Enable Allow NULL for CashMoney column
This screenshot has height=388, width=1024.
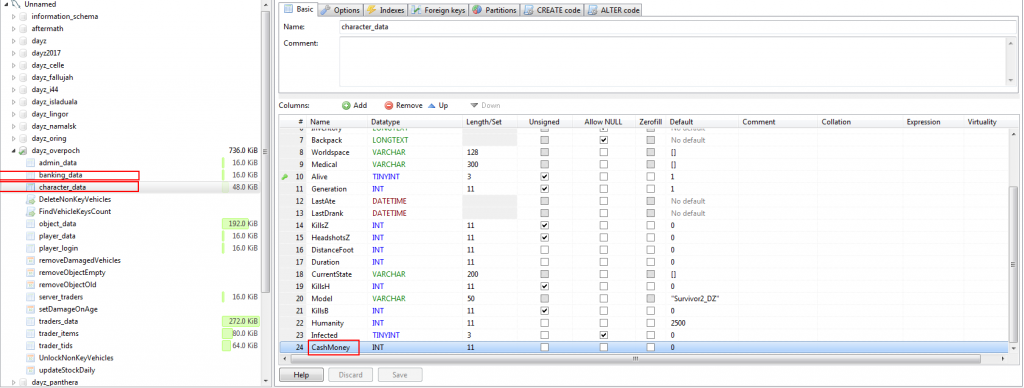click(x=604, y=348)
